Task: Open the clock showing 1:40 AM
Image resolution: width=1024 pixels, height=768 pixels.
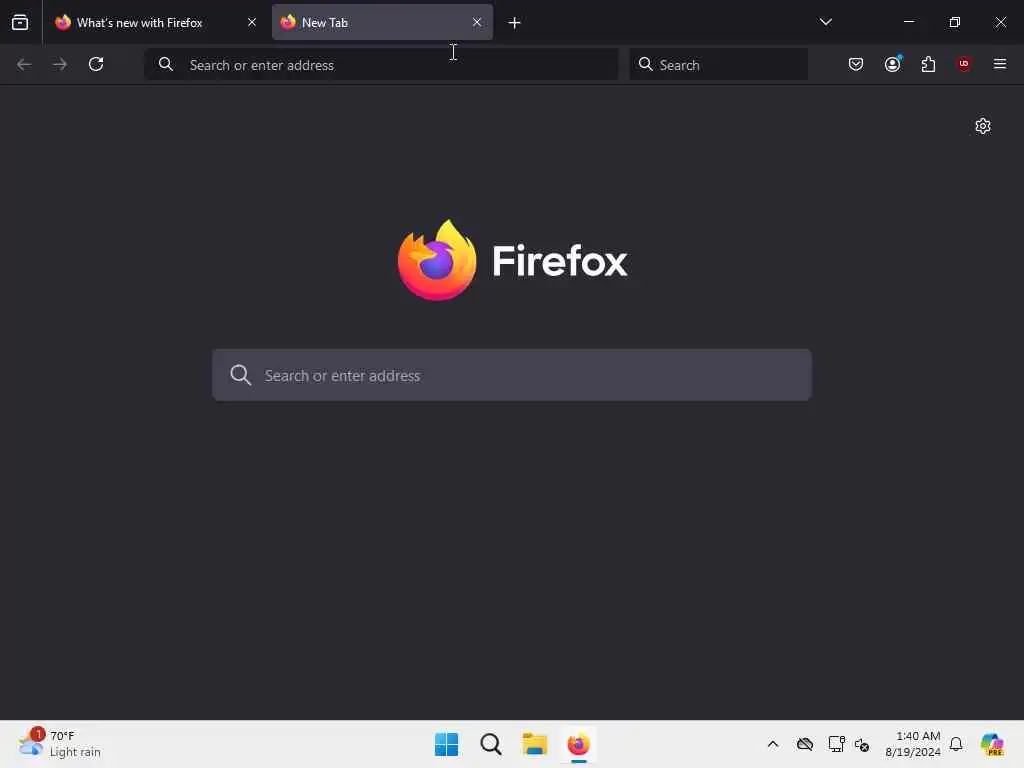Action: pos(913,744)
